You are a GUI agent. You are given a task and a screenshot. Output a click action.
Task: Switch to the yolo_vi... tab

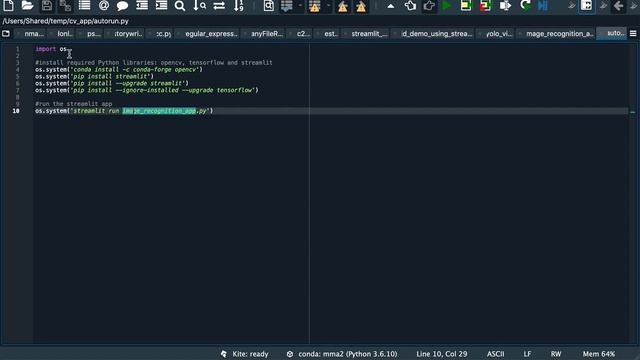click(x=498, y=33)
